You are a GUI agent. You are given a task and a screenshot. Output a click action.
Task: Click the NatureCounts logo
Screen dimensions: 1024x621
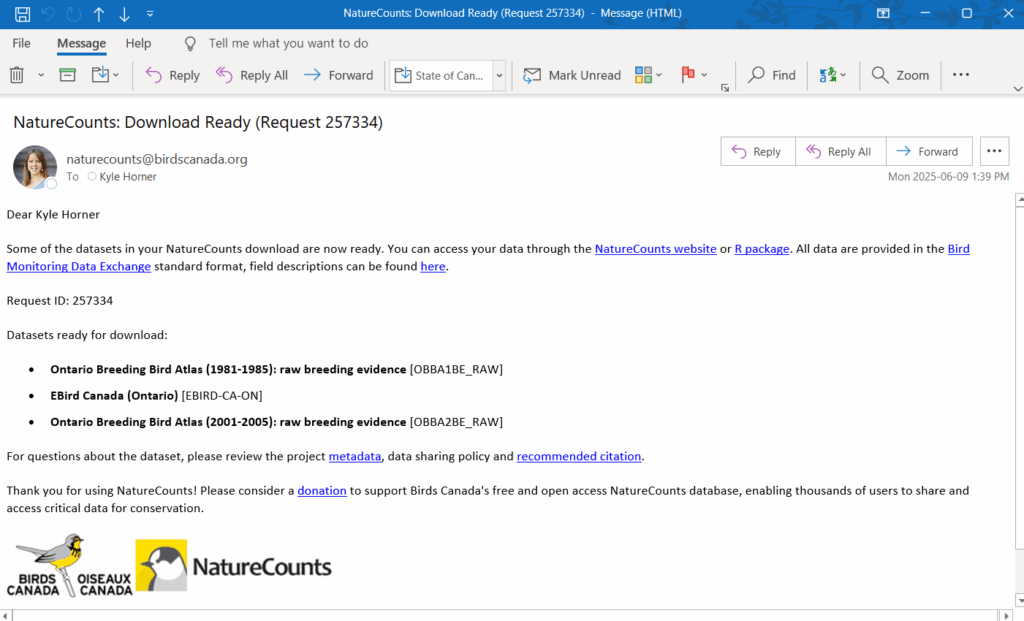click(233, 565)
